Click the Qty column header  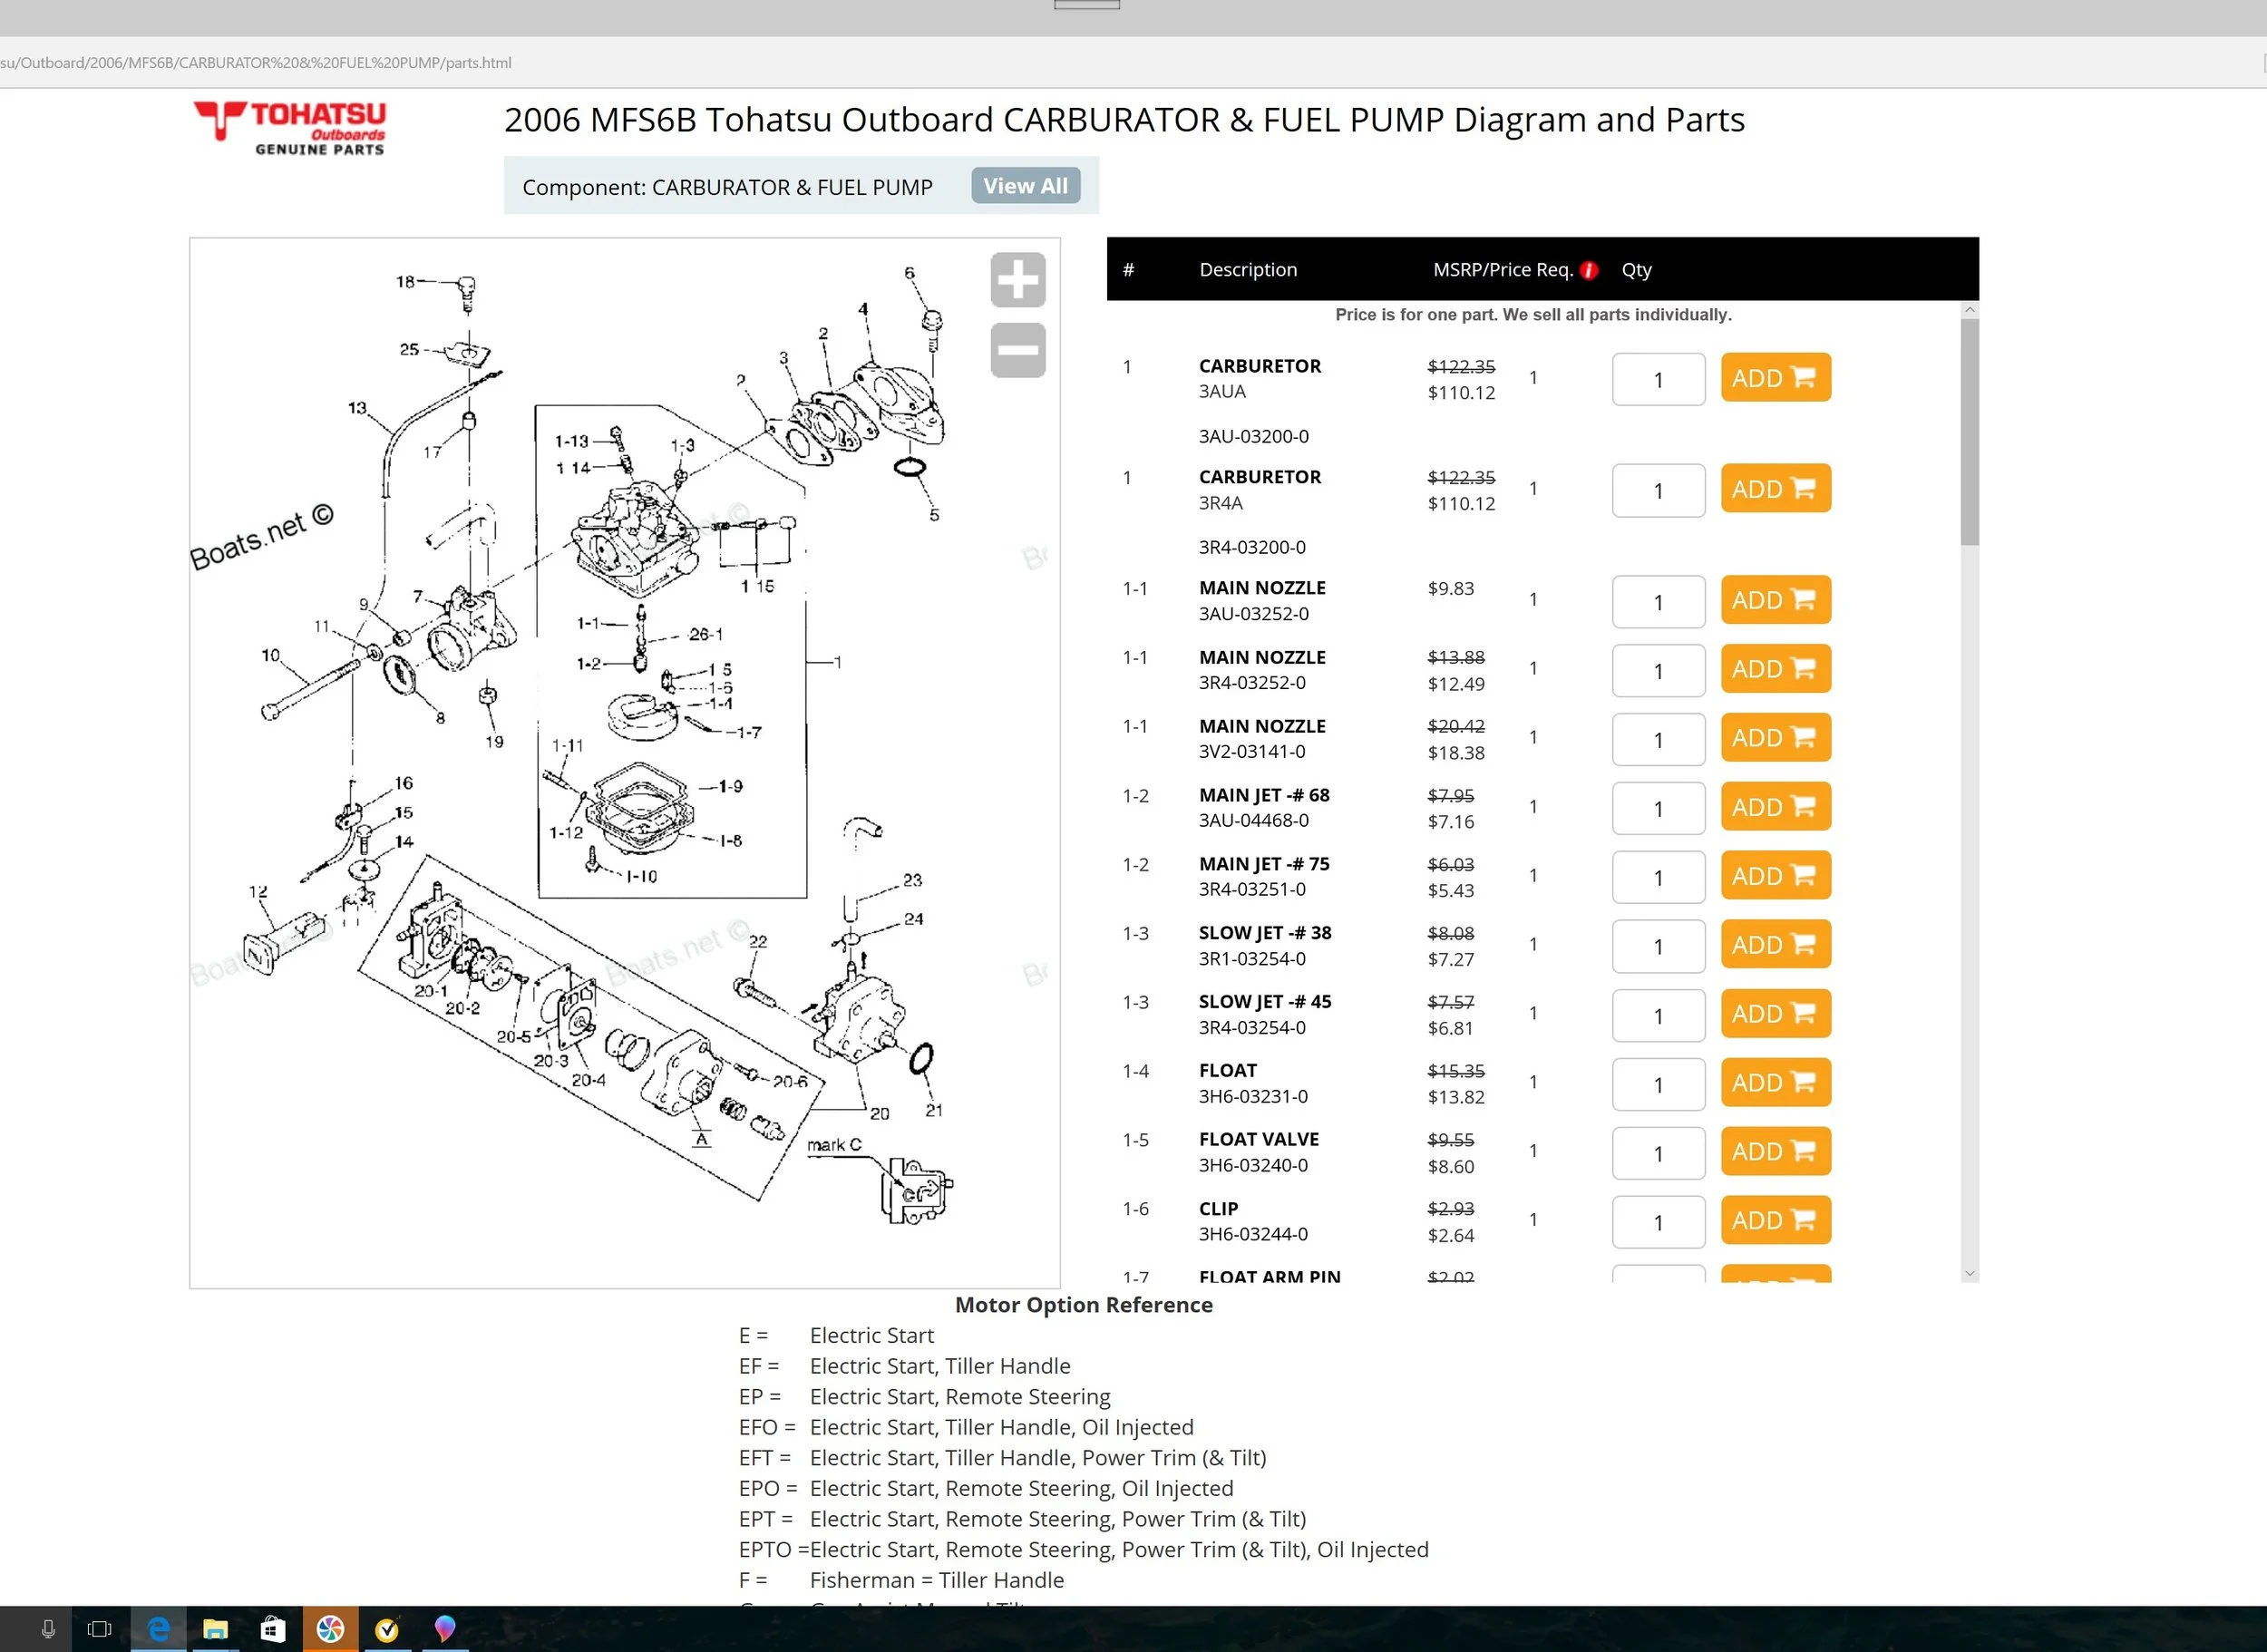pyautogui.click(x=1636, y=270)
